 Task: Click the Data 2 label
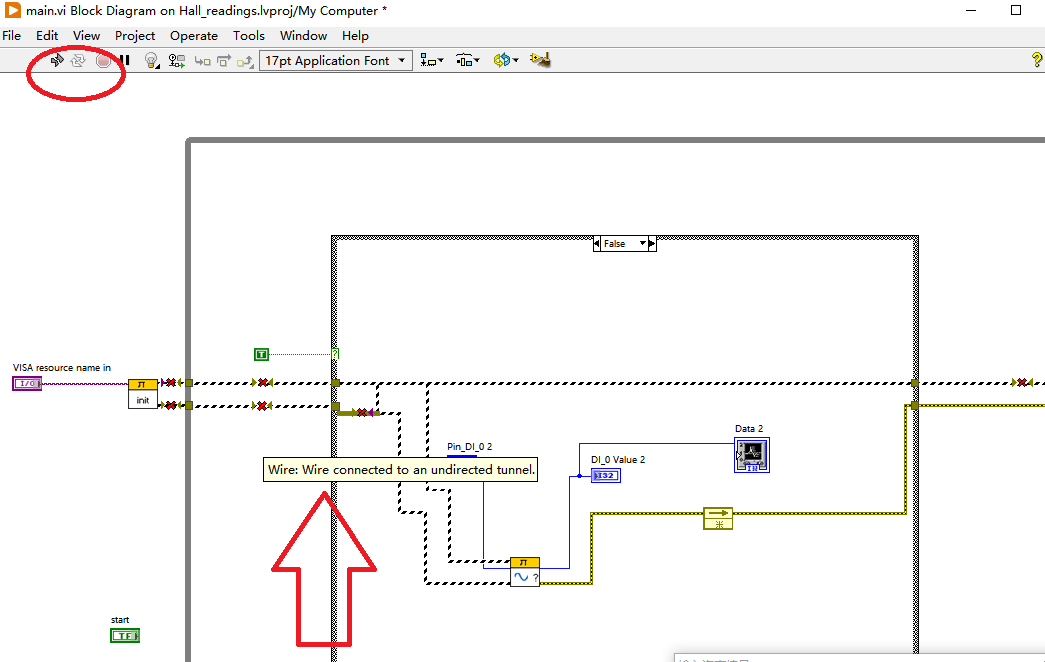tap(749, 429)
